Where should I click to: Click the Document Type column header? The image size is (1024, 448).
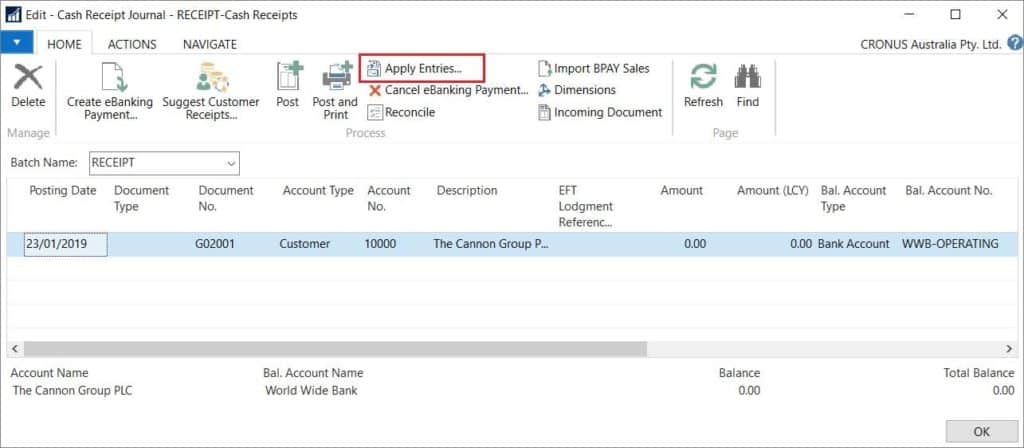(x=142, y=198)
